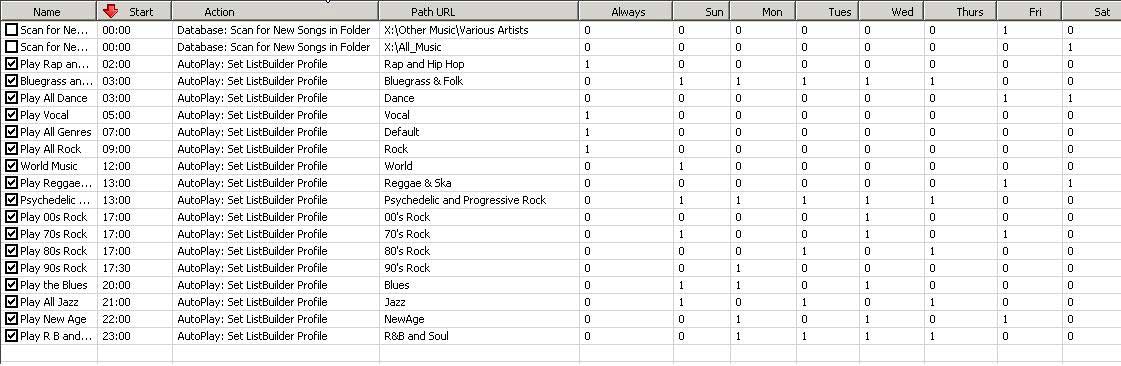Uncheck the Play the Blues event
This screenshot has width=1121, height=366.
click(x=11, y=285)
